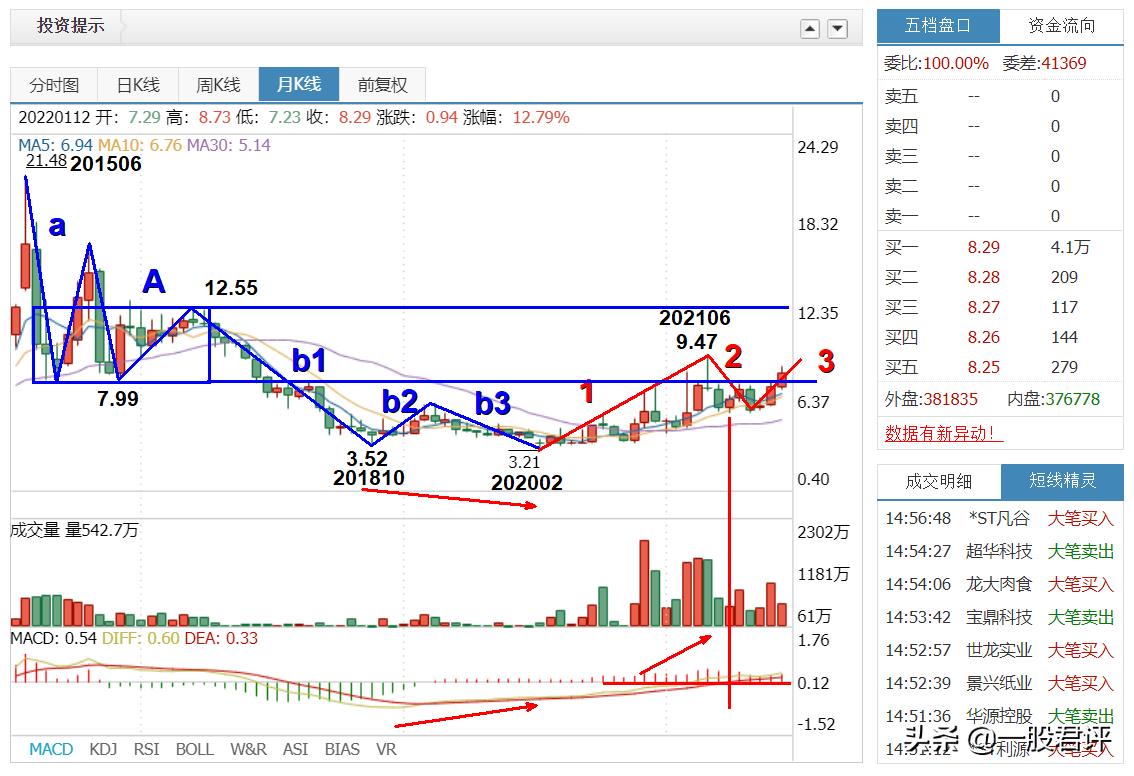Screen dimensions: 1134x776
Task: Open the 前复权 tab
Action: point(383,85)
